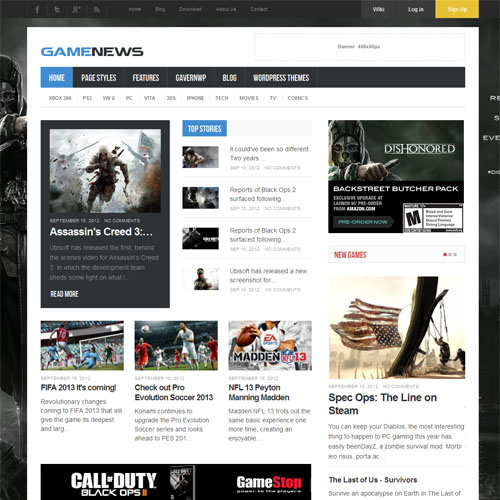The image size is (500, 500).
Task: Open 'The Last of Us - Survivors'
Action: click(x=373, y=480)
